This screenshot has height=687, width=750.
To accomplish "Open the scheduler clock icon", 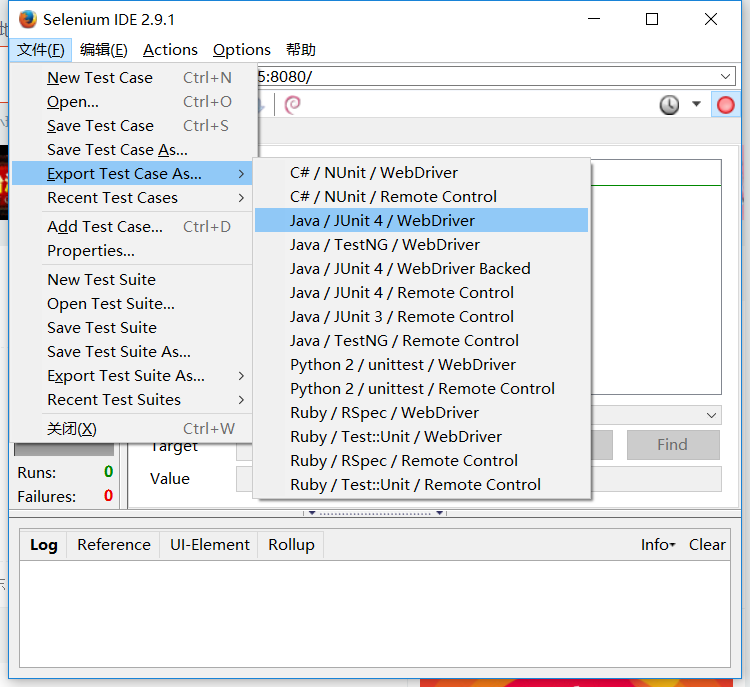I will 669,105.
